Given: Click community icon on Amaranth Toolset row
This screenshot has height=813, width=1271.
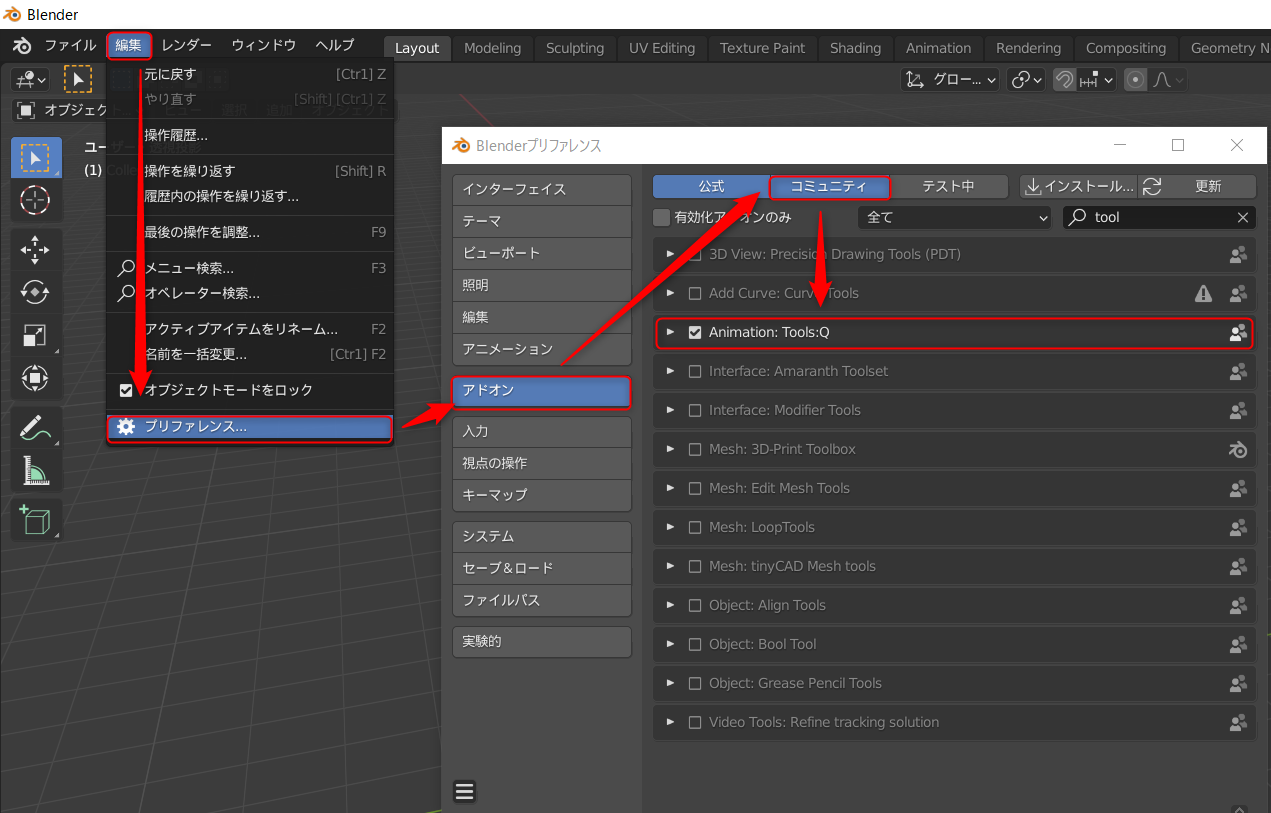Looking at the screenshot, I should click(1238, 371).
